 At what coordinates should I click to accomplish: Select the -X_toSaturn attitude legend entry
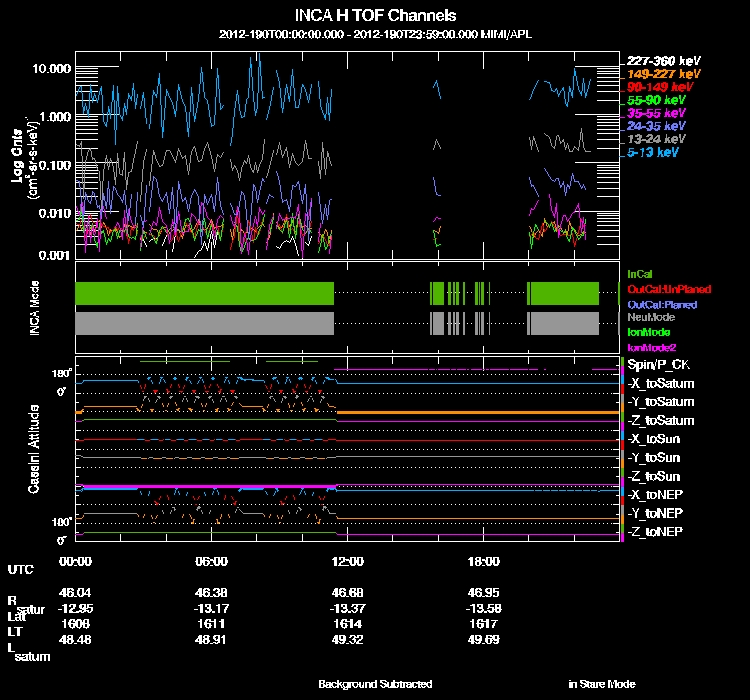pos(659,384)
